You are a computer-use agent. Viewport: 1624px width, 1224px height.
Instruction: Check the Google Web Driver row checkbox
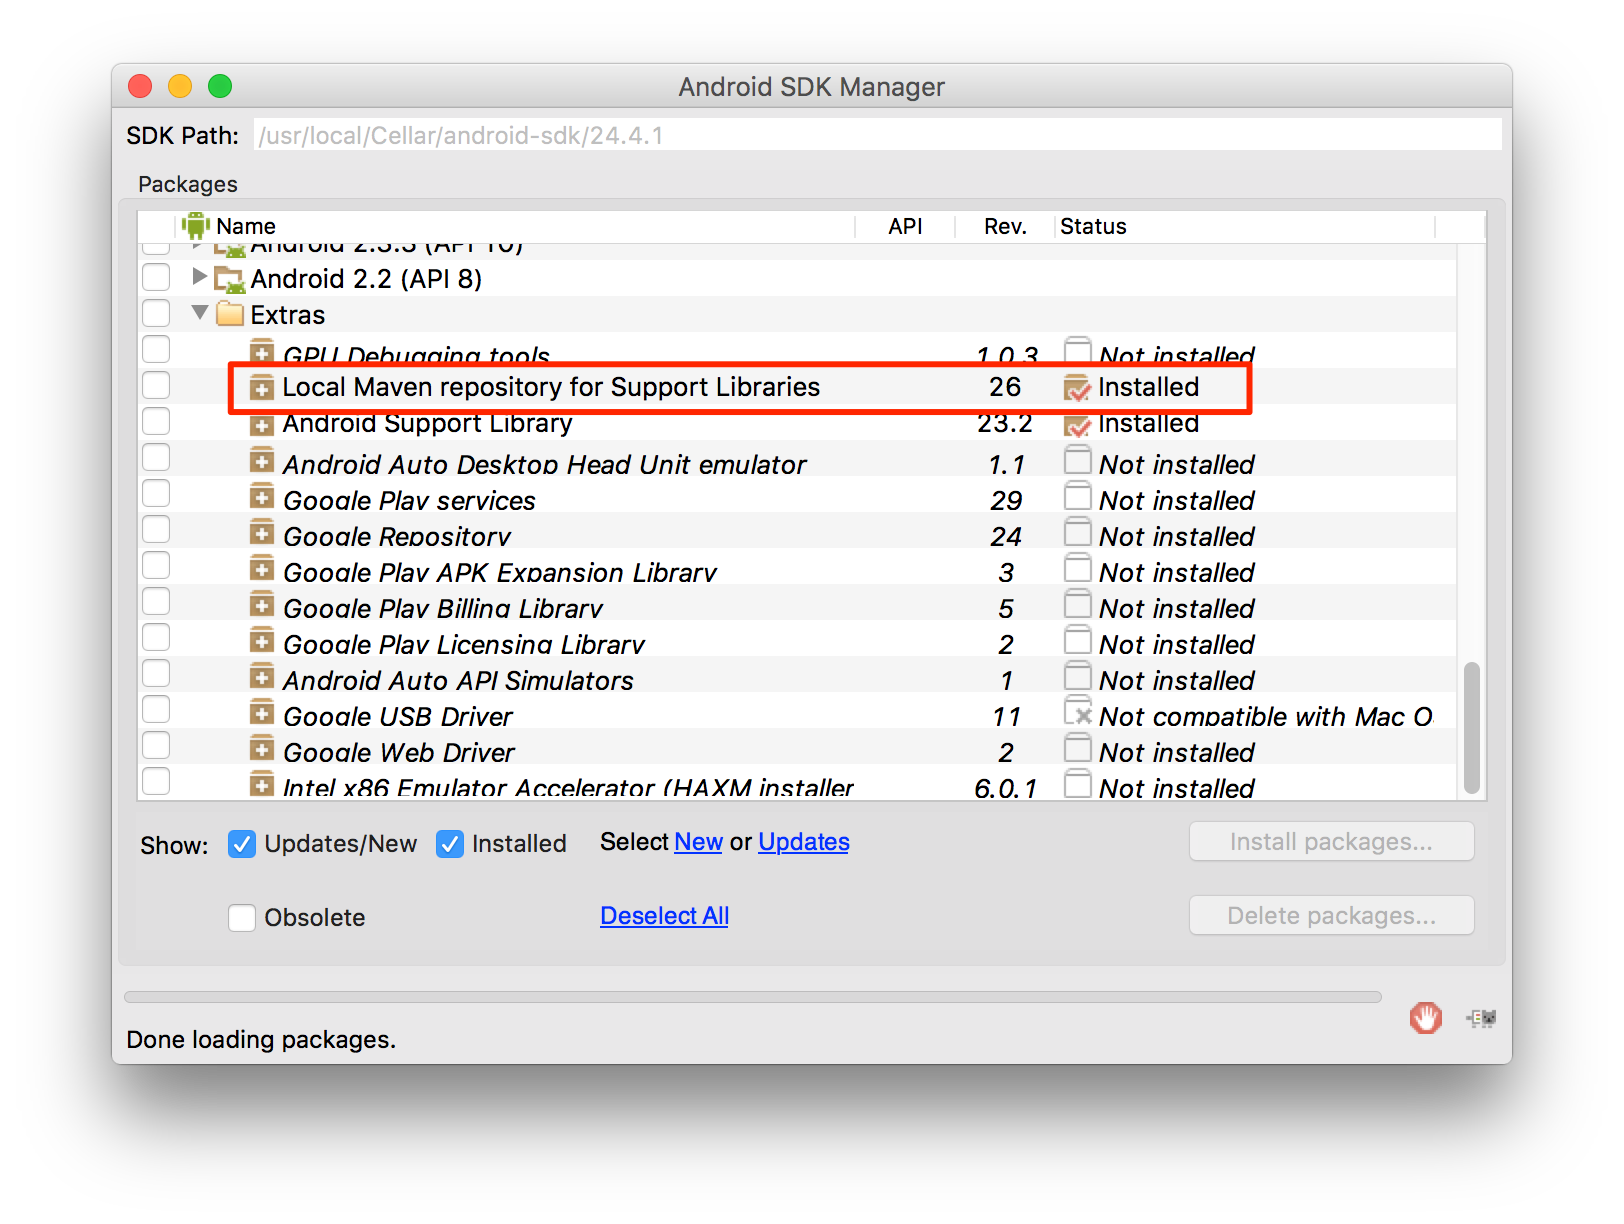156,745
